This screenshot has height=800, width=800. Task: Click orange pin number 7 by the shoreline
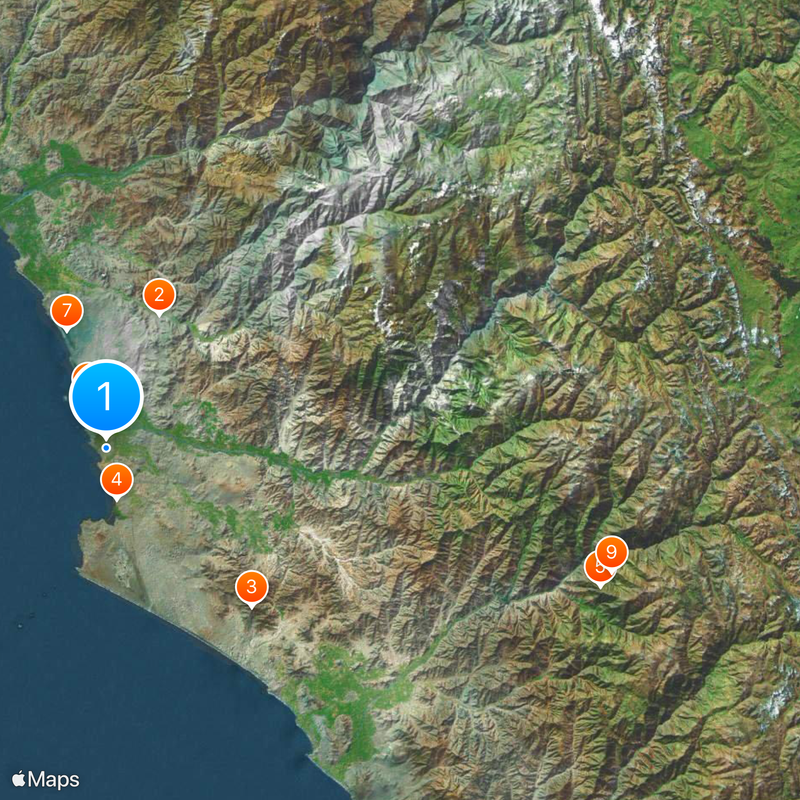pyautogui.click(x=67, y=311)
